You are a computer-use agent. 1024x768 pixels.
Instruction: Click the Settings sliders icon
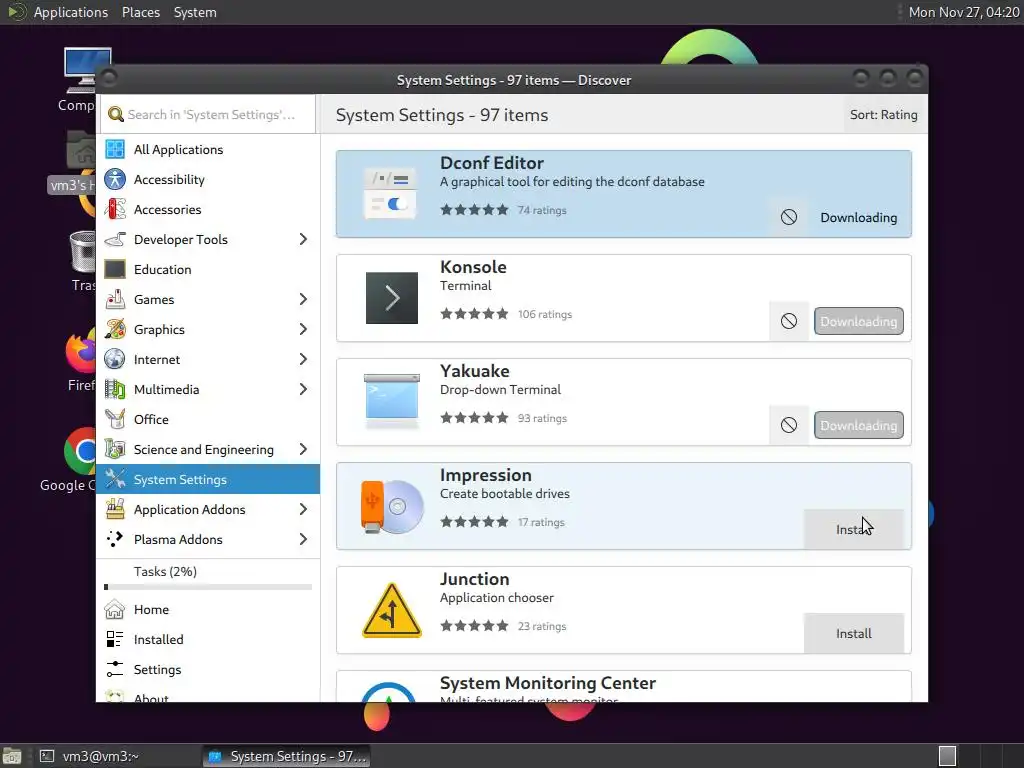click(115, 669)
